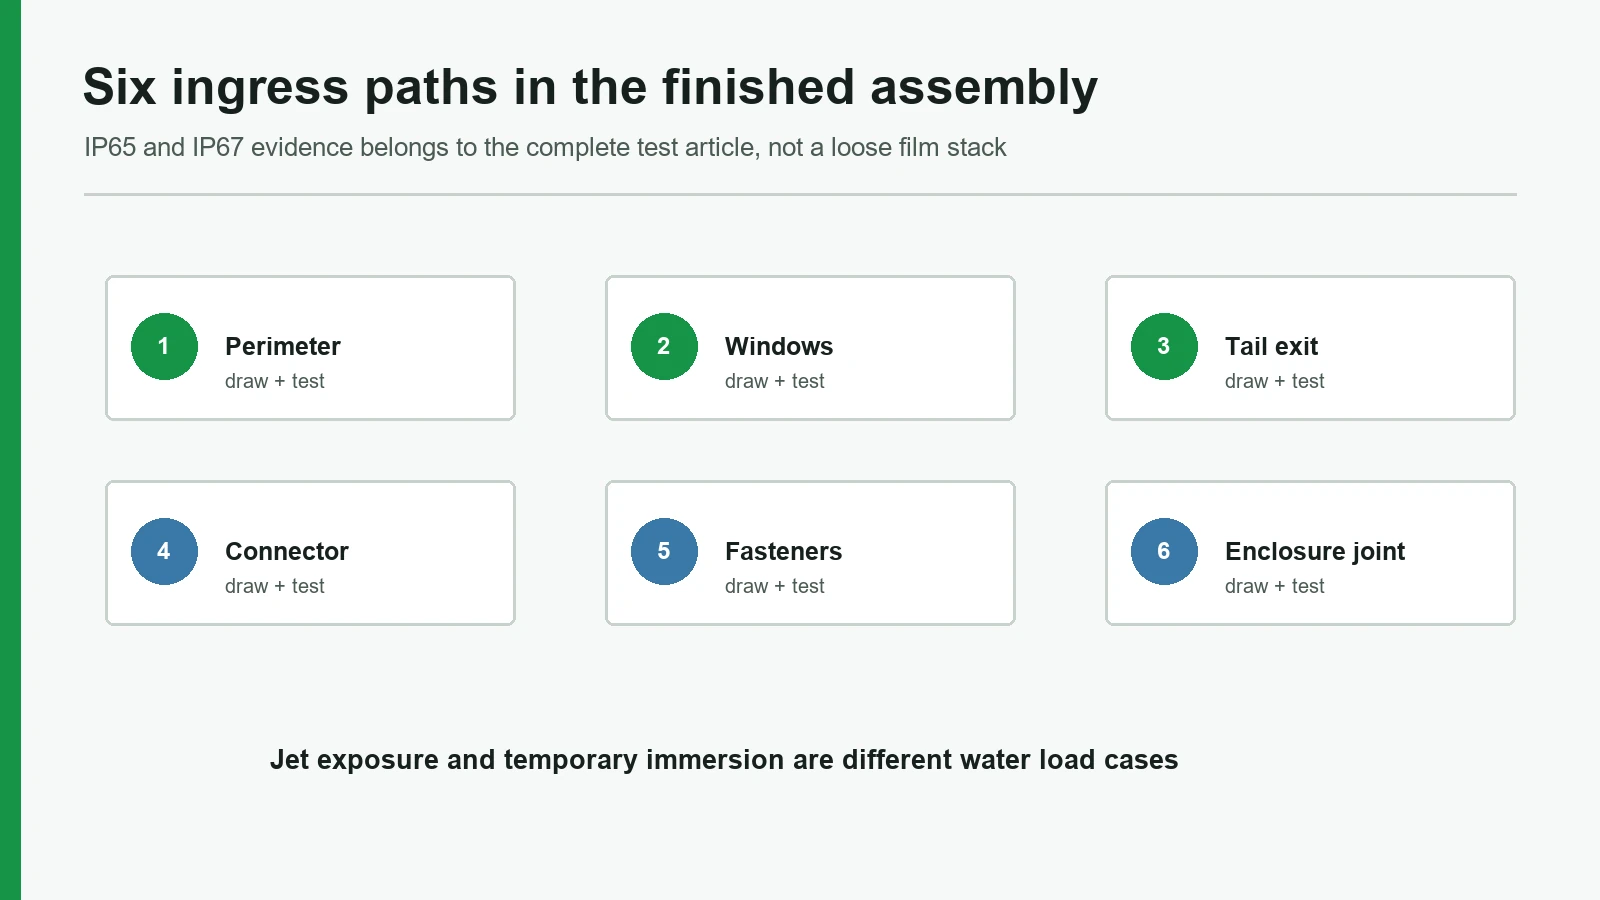
Task: Click the green vertical accent bar
Action: [10, 450]
